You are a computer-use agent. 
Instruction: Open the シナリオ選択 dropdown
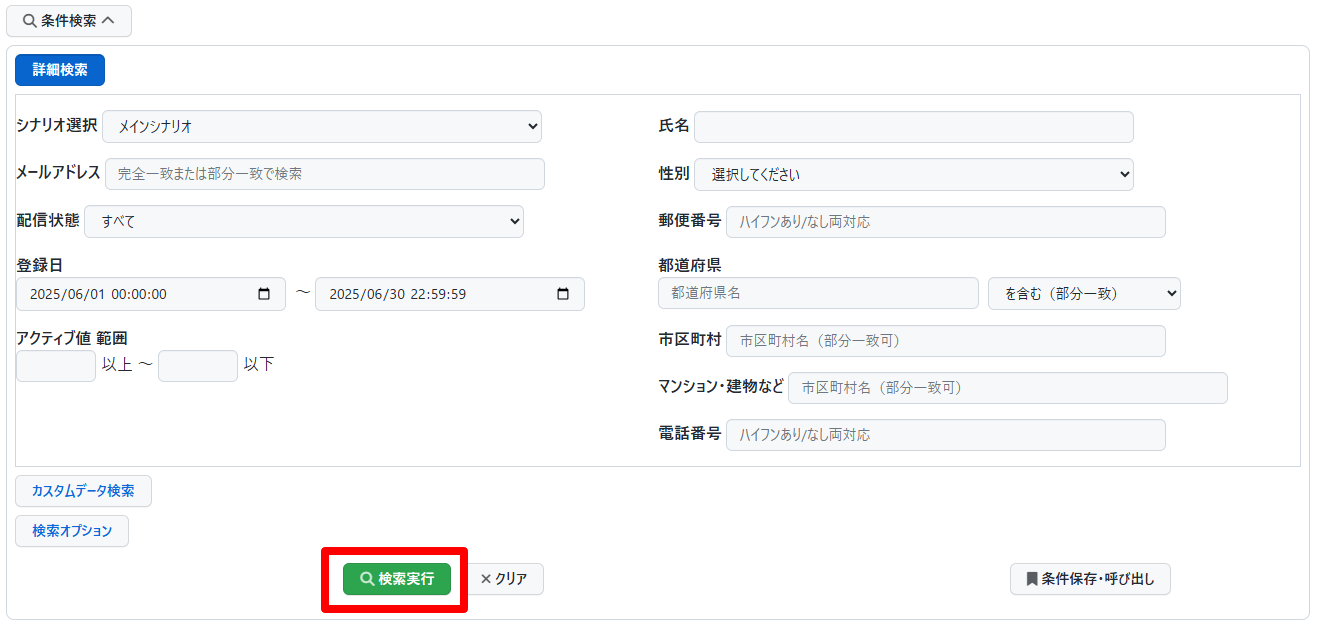point(321,127)
